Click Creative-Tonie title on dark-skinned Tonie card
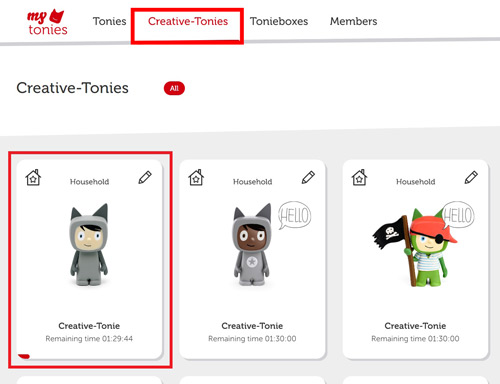 252,326
